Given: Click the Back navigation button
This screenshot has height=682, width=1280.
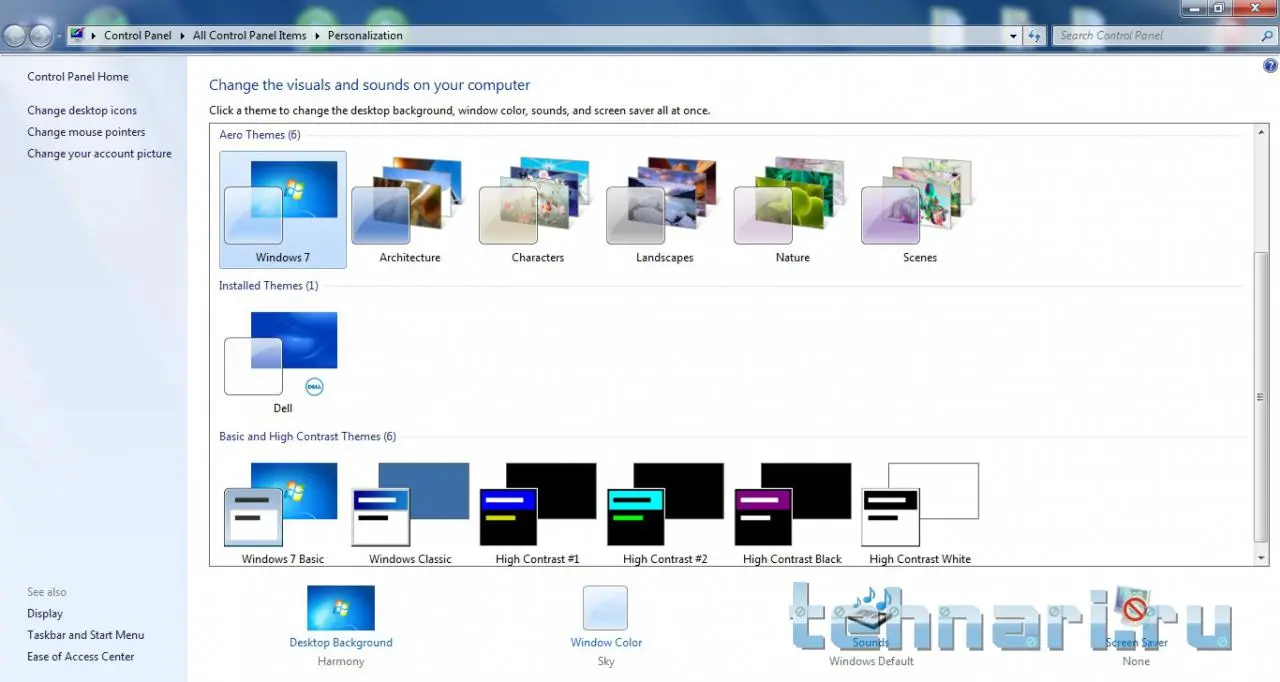Looking at the screenshot, I should point(14,36).
